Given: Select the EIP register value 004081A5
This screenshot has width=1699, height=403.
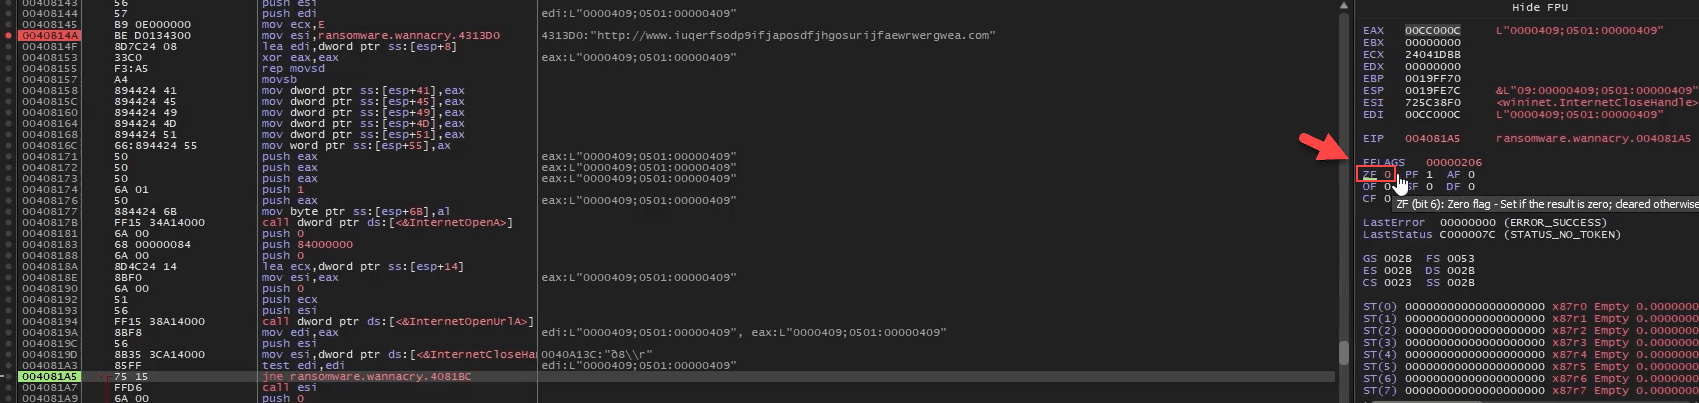Looking at the screenshot, I should 1432,139.
